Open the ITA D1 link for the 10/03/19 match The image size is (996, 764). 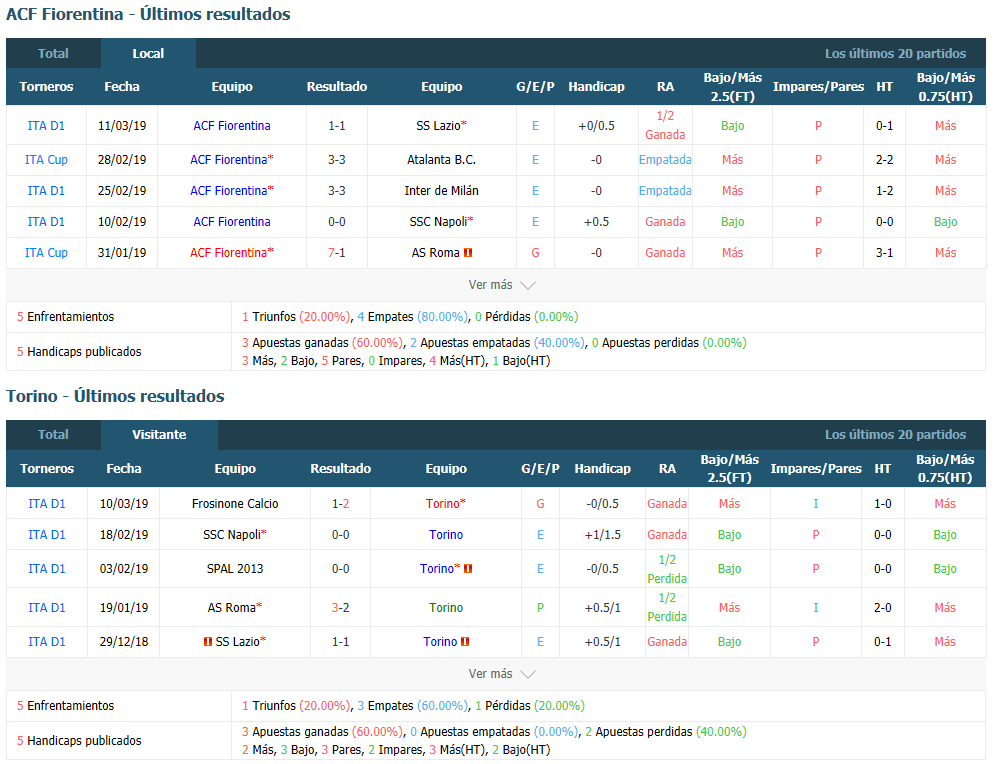(47, 504)
